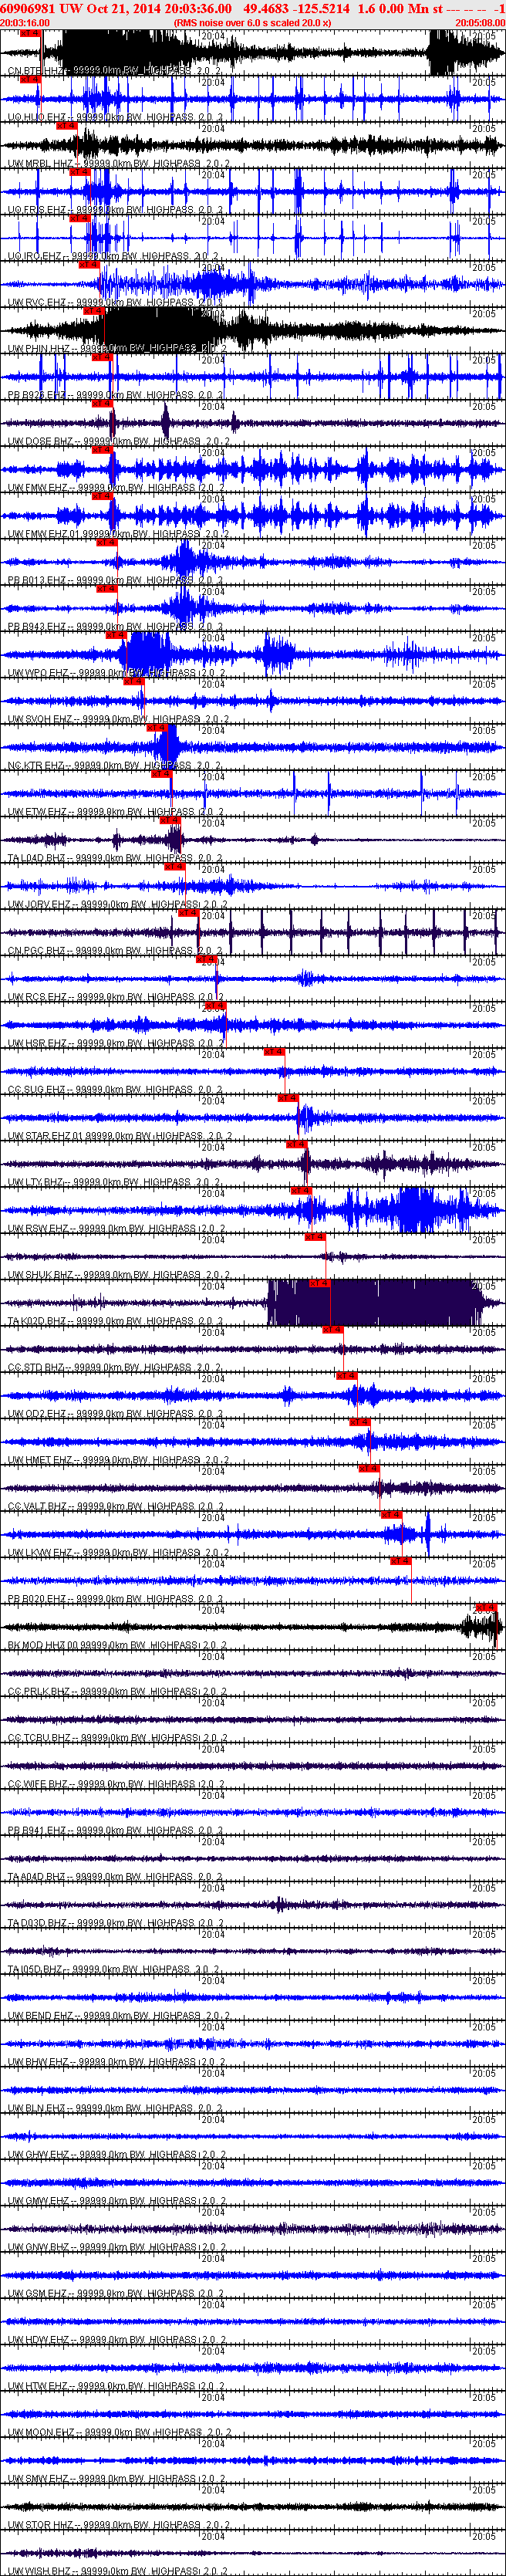Select the UW.WISH BHZ station label
This screenshot has height=2576, width=506.
(39, 2571)
